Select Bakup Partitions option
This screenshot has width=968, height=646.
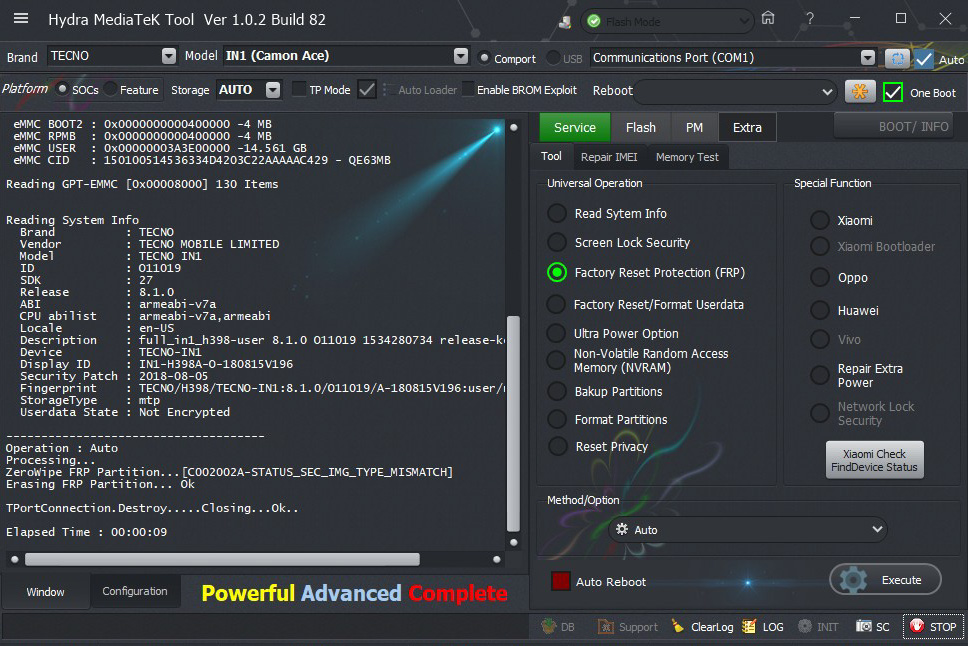click(x=557, y=392)
